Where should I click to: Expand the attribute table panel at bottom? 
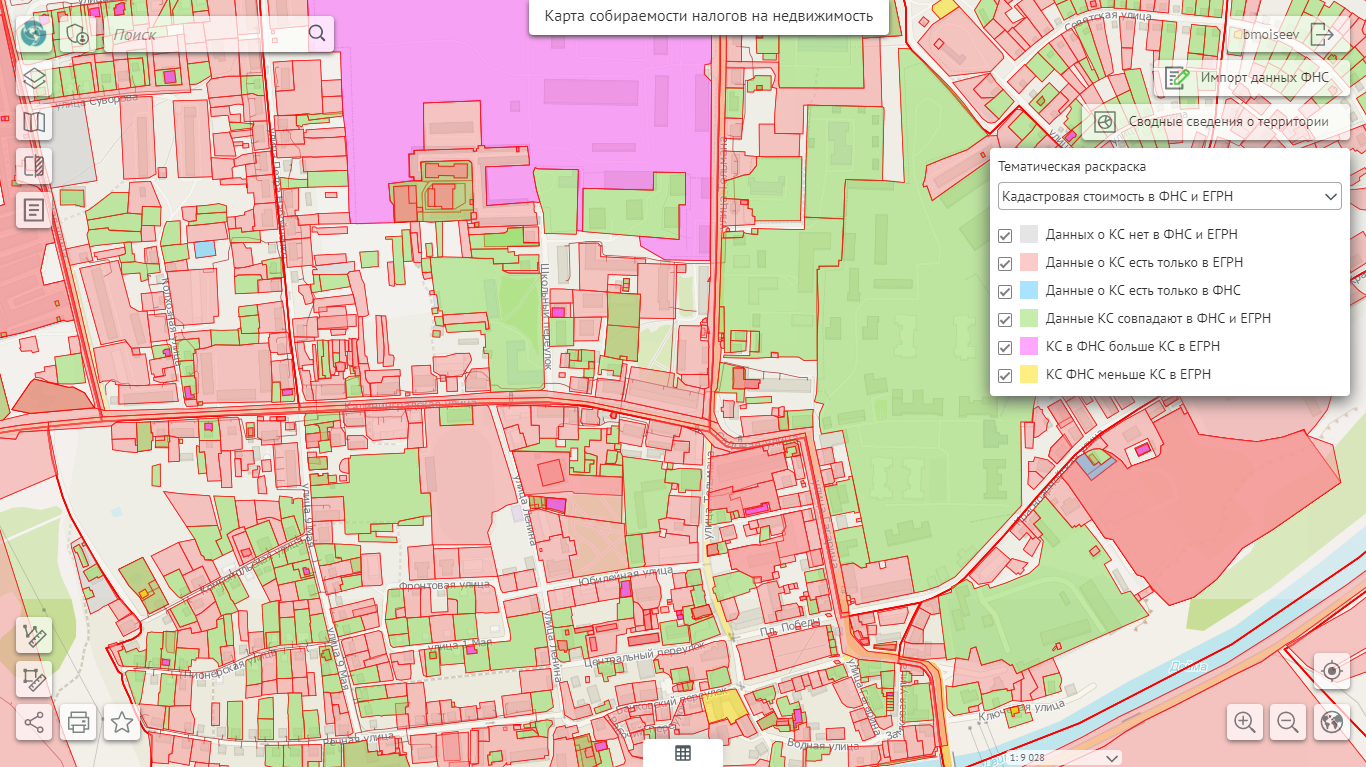point(683,753)
